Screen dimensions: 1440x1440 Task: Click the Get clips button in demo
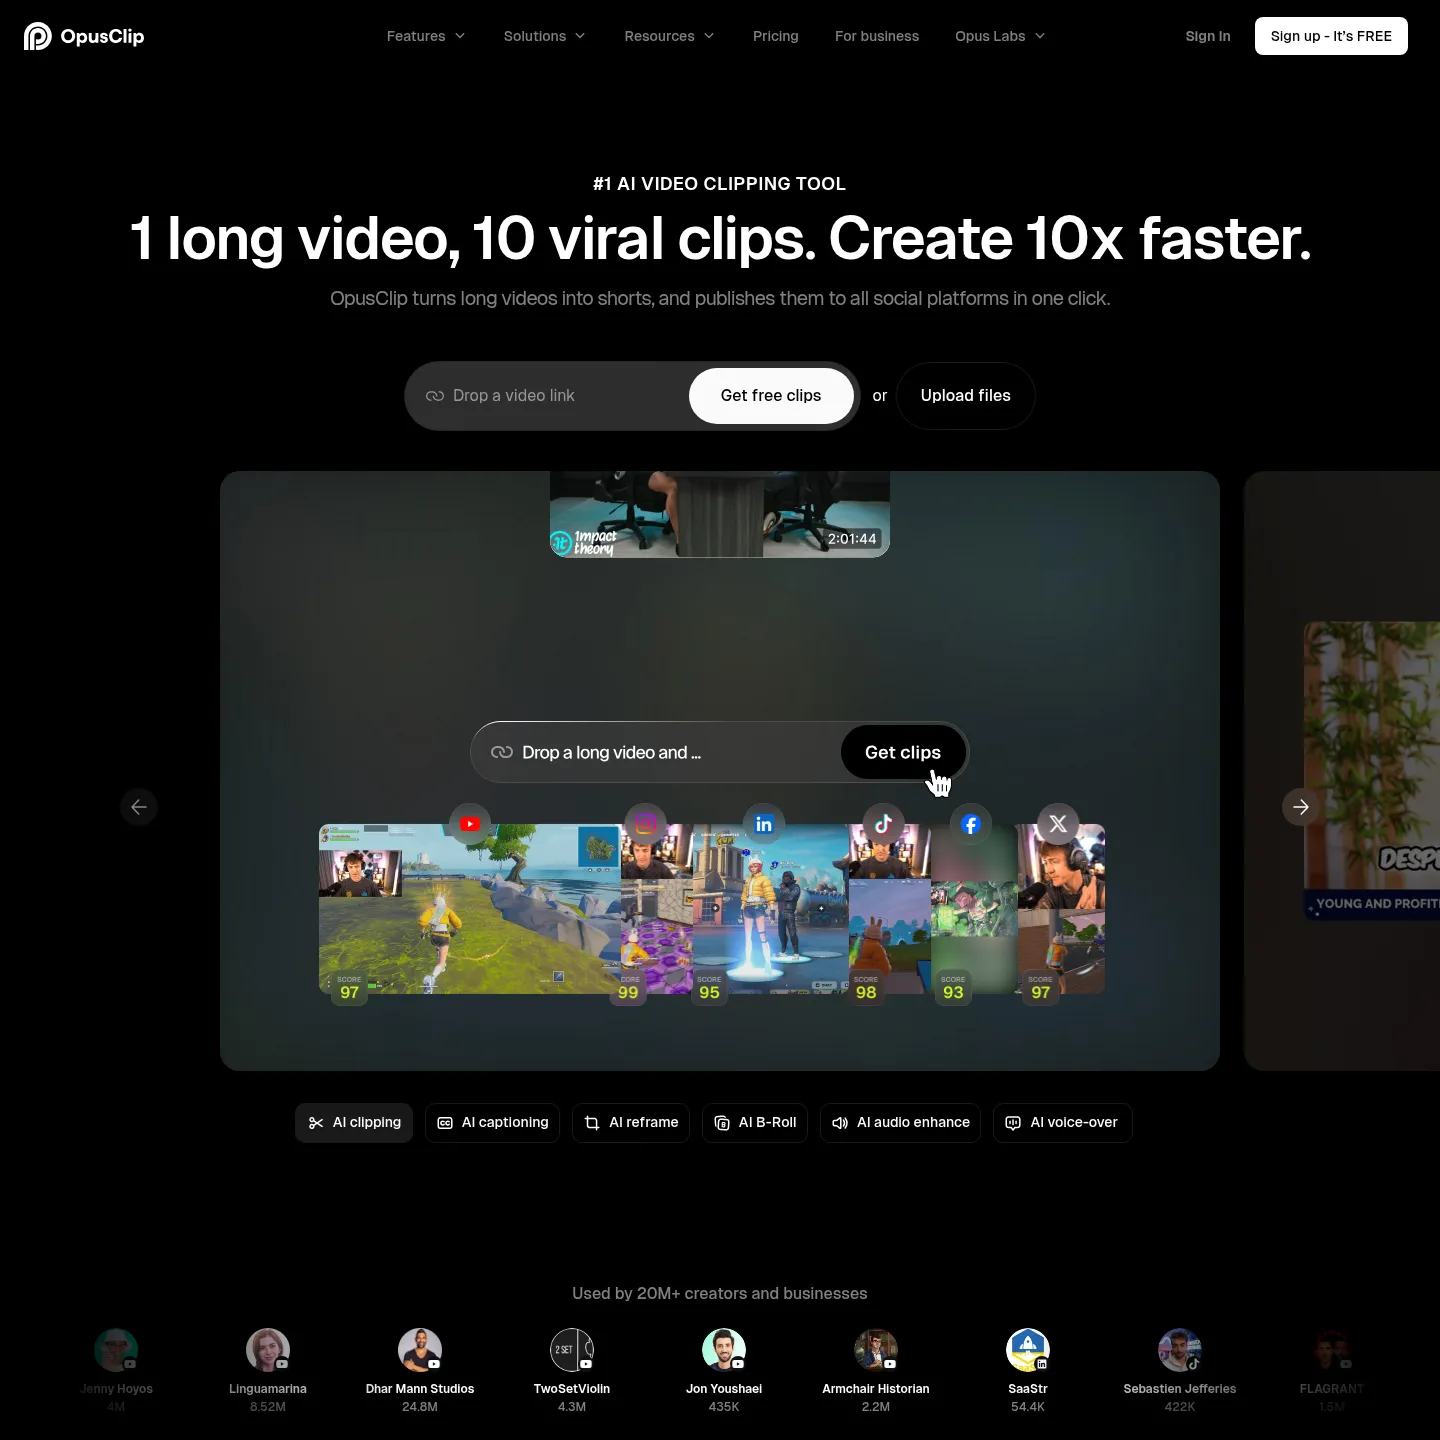pos(903,752)
